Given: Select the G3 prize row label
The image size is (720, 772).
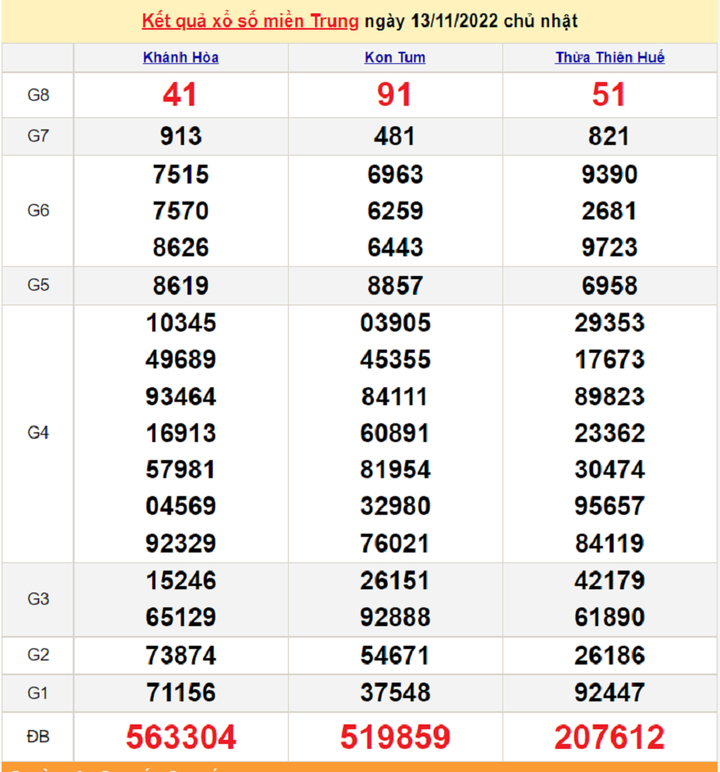Looking at the screenshot, I should (x=38, y=599).
